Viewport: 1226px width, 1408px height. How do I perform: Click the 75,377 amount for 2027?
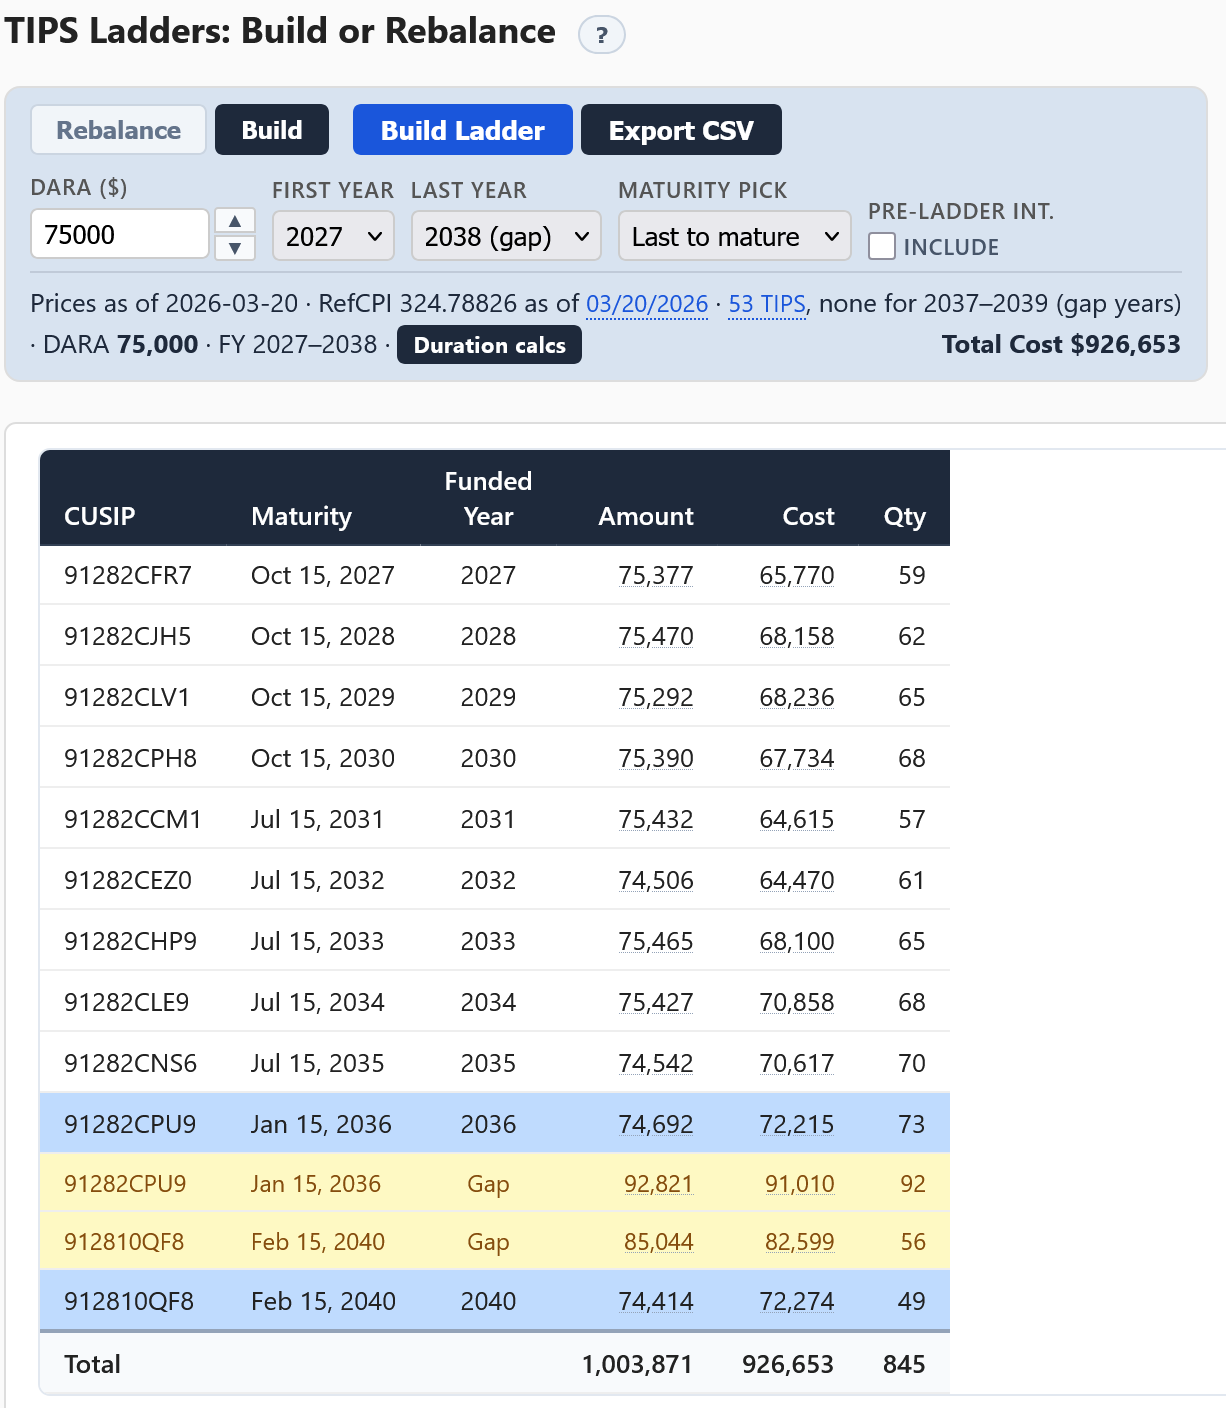656,575
